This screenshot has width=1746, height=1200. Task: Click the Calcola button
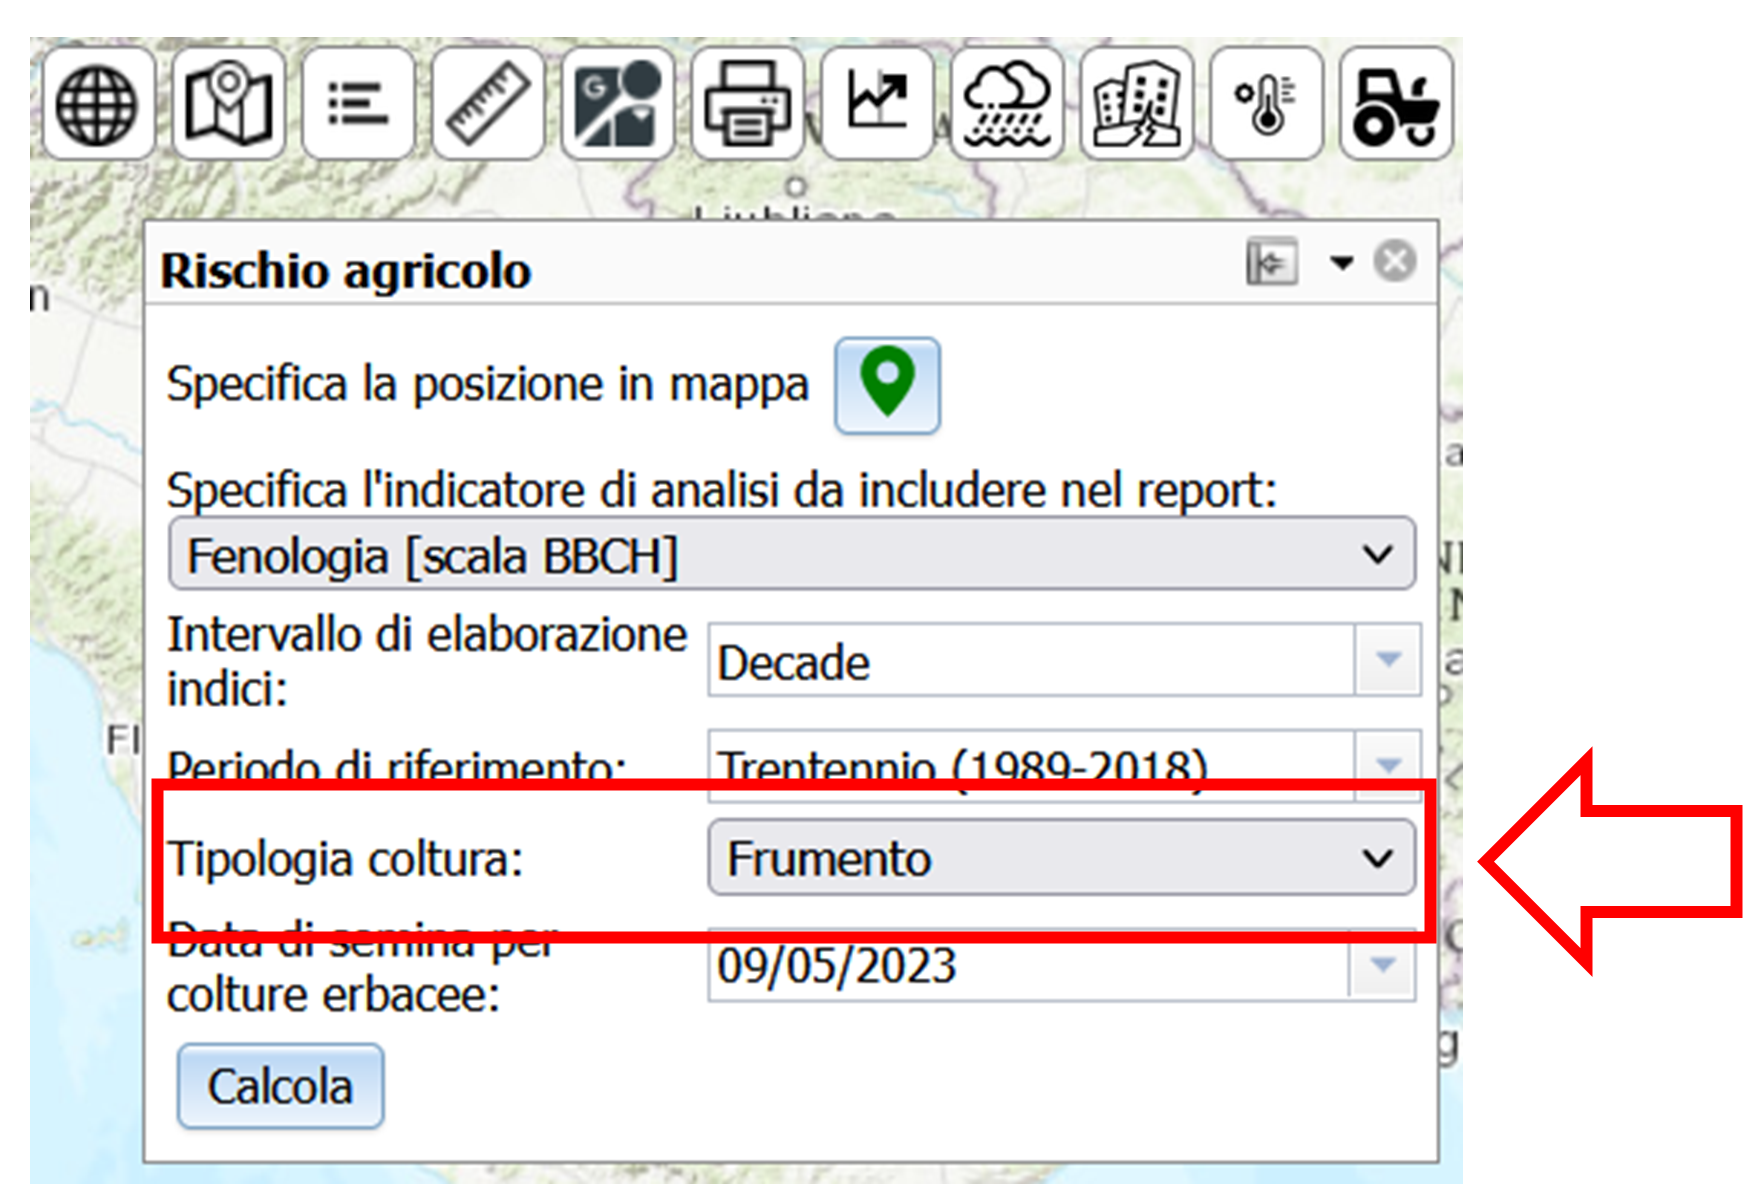click(x=280, y=1086)
